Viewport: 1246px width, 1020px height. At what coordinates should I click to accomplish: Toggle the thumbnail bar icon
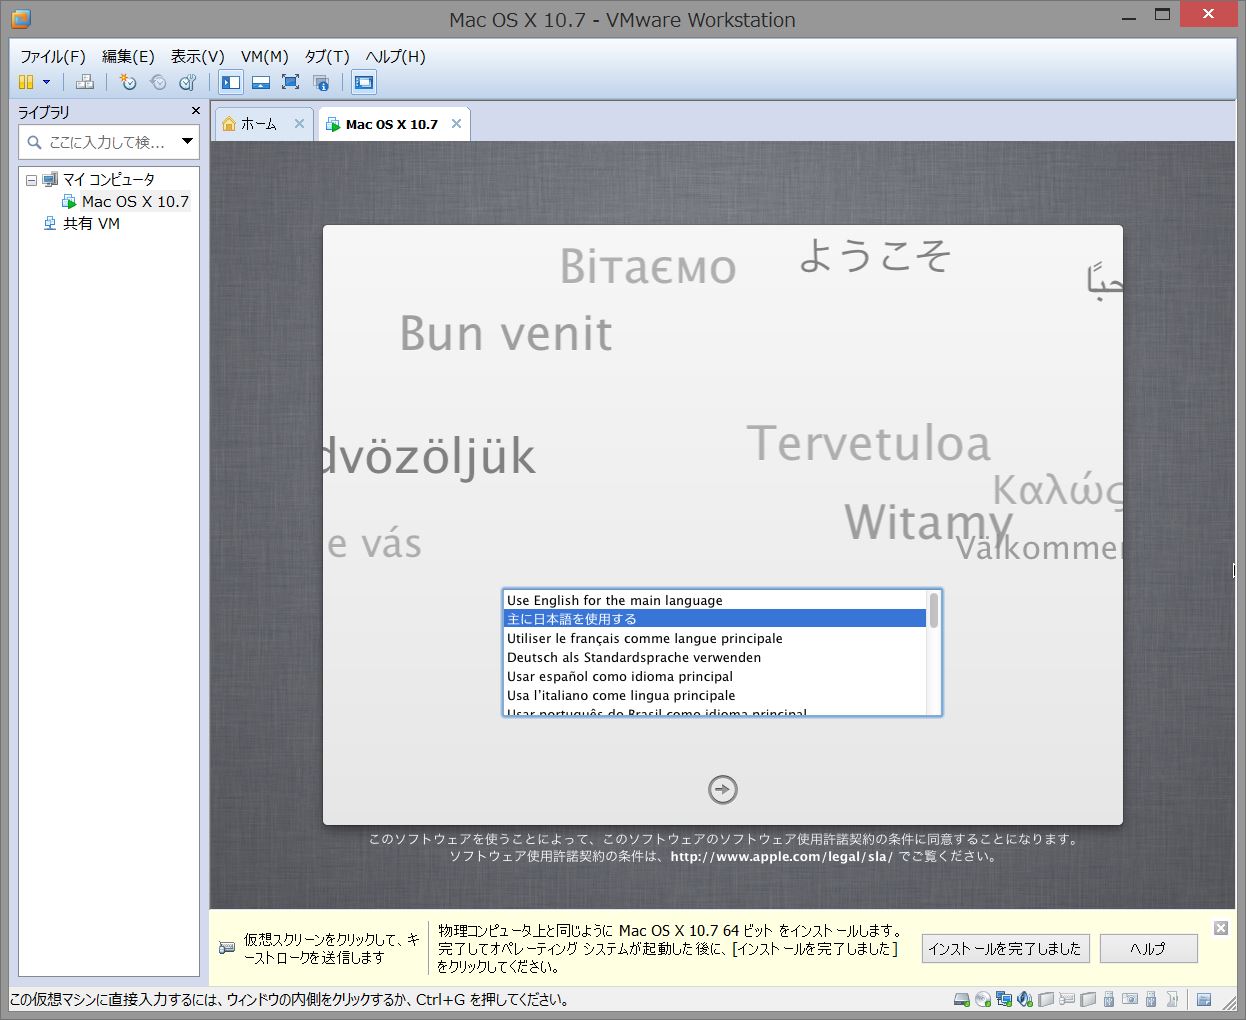point(261,83)
